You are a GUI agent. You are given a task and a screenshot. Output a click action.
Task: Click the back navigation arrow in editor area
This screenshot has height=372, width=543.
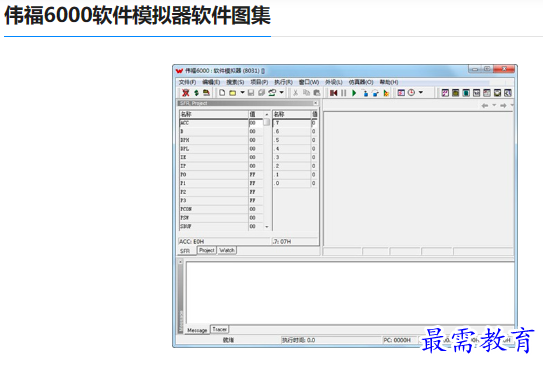click(485, 105)
